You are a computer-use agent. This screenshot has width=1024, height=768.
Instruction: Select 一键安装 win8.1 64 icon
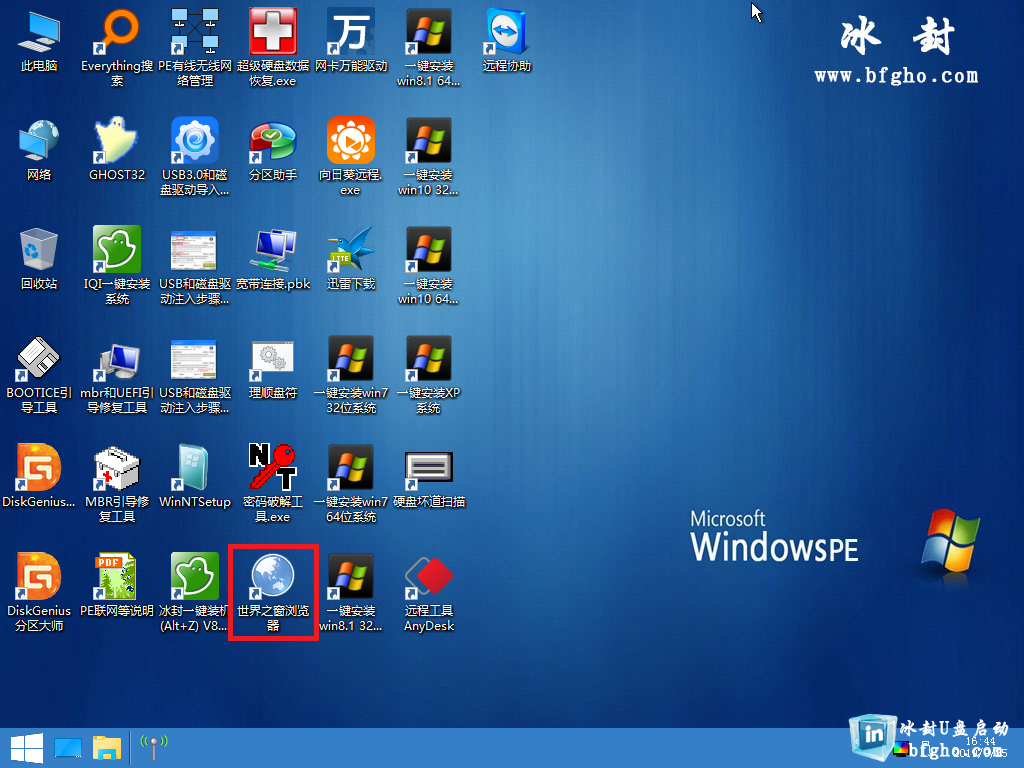click(428, 47)
